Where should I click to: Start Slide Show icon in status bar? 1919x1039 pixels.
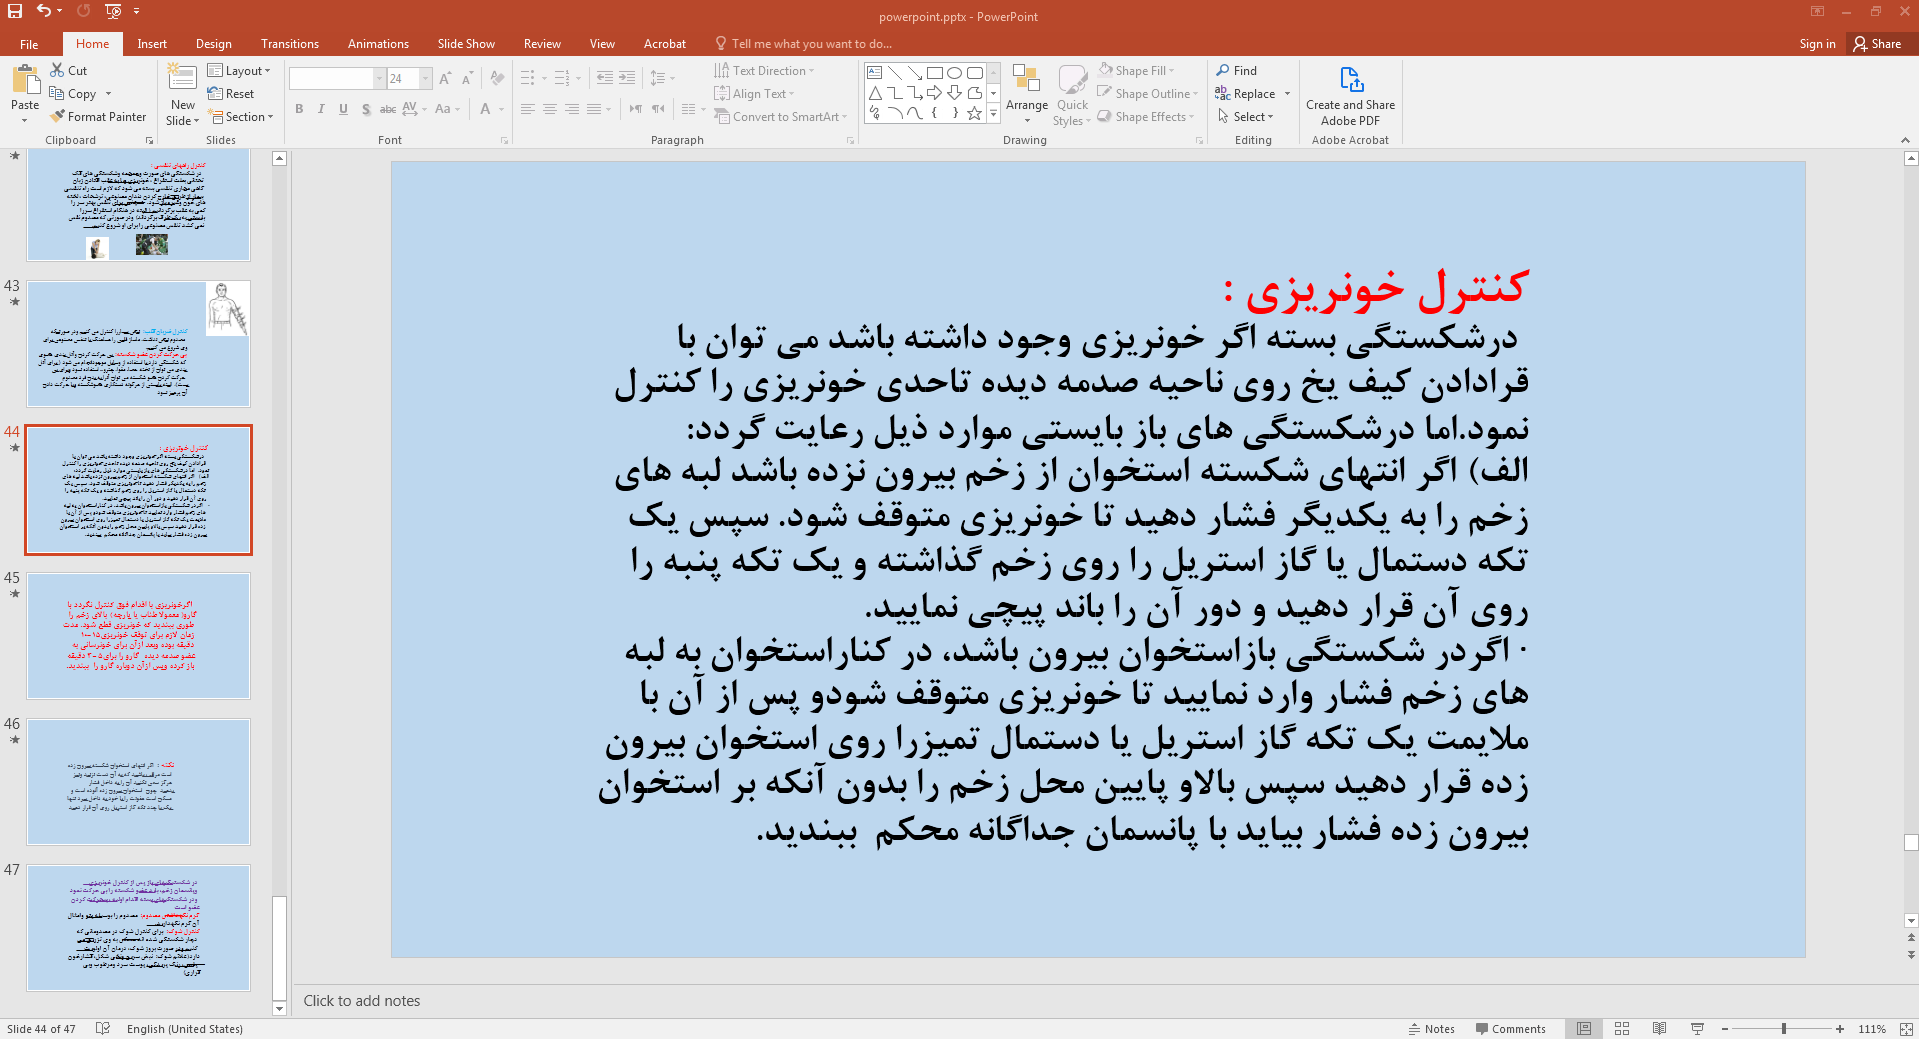[1697, 1028]
